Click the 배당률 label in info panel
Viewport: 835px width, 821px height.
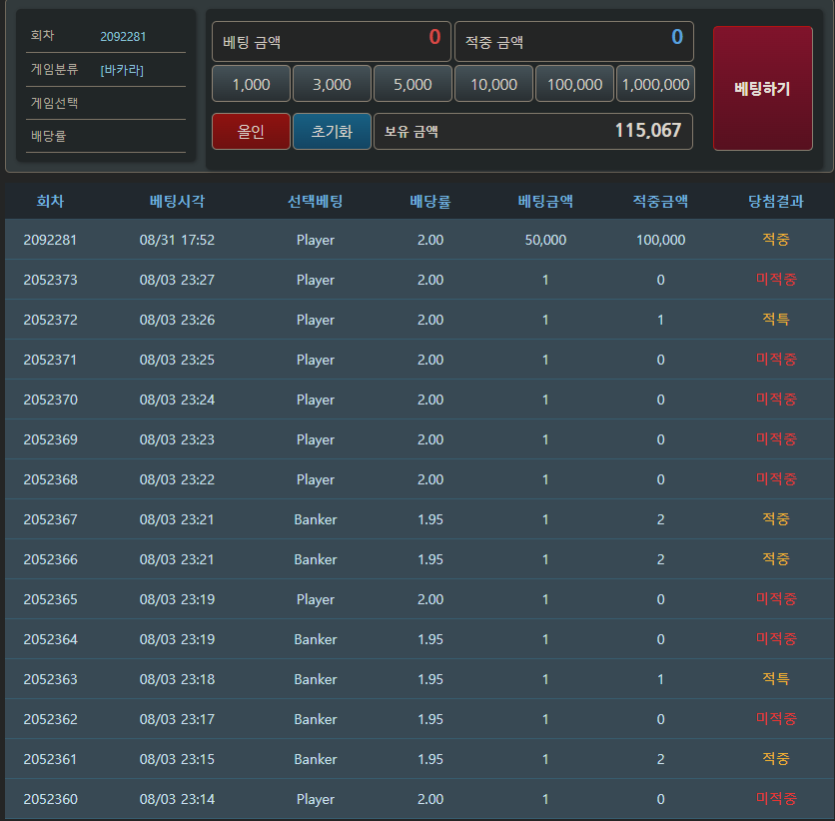click(x=48, y=136)
